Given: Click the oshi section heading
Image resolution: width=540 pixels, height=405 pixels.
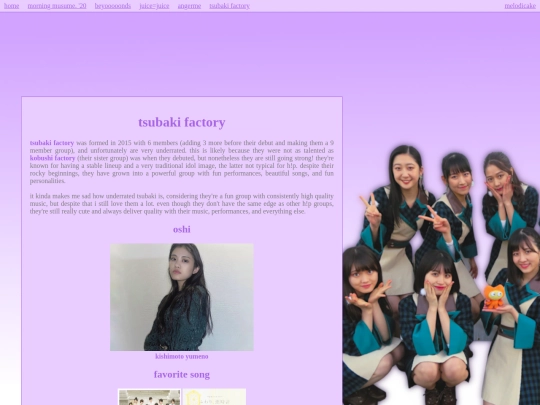Looking at the screenshot, I should pos(182,229).
